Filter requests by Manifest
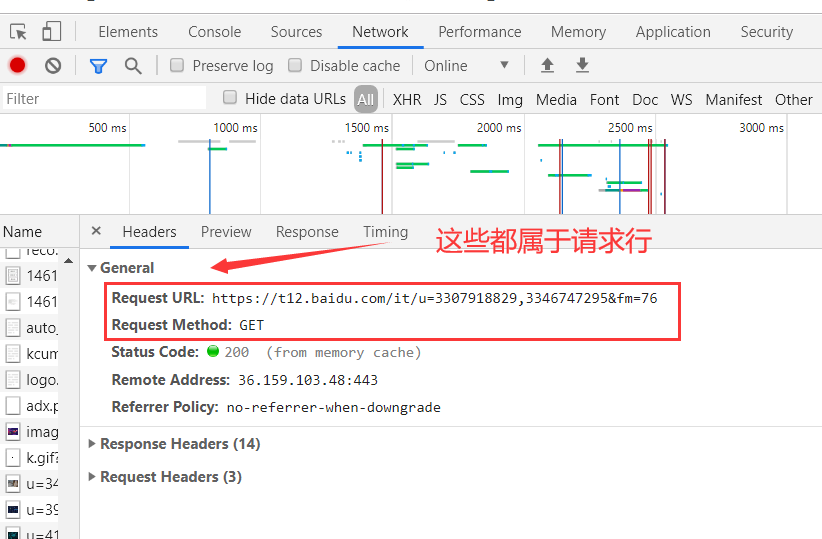822x539 pixels. (734, 100)
